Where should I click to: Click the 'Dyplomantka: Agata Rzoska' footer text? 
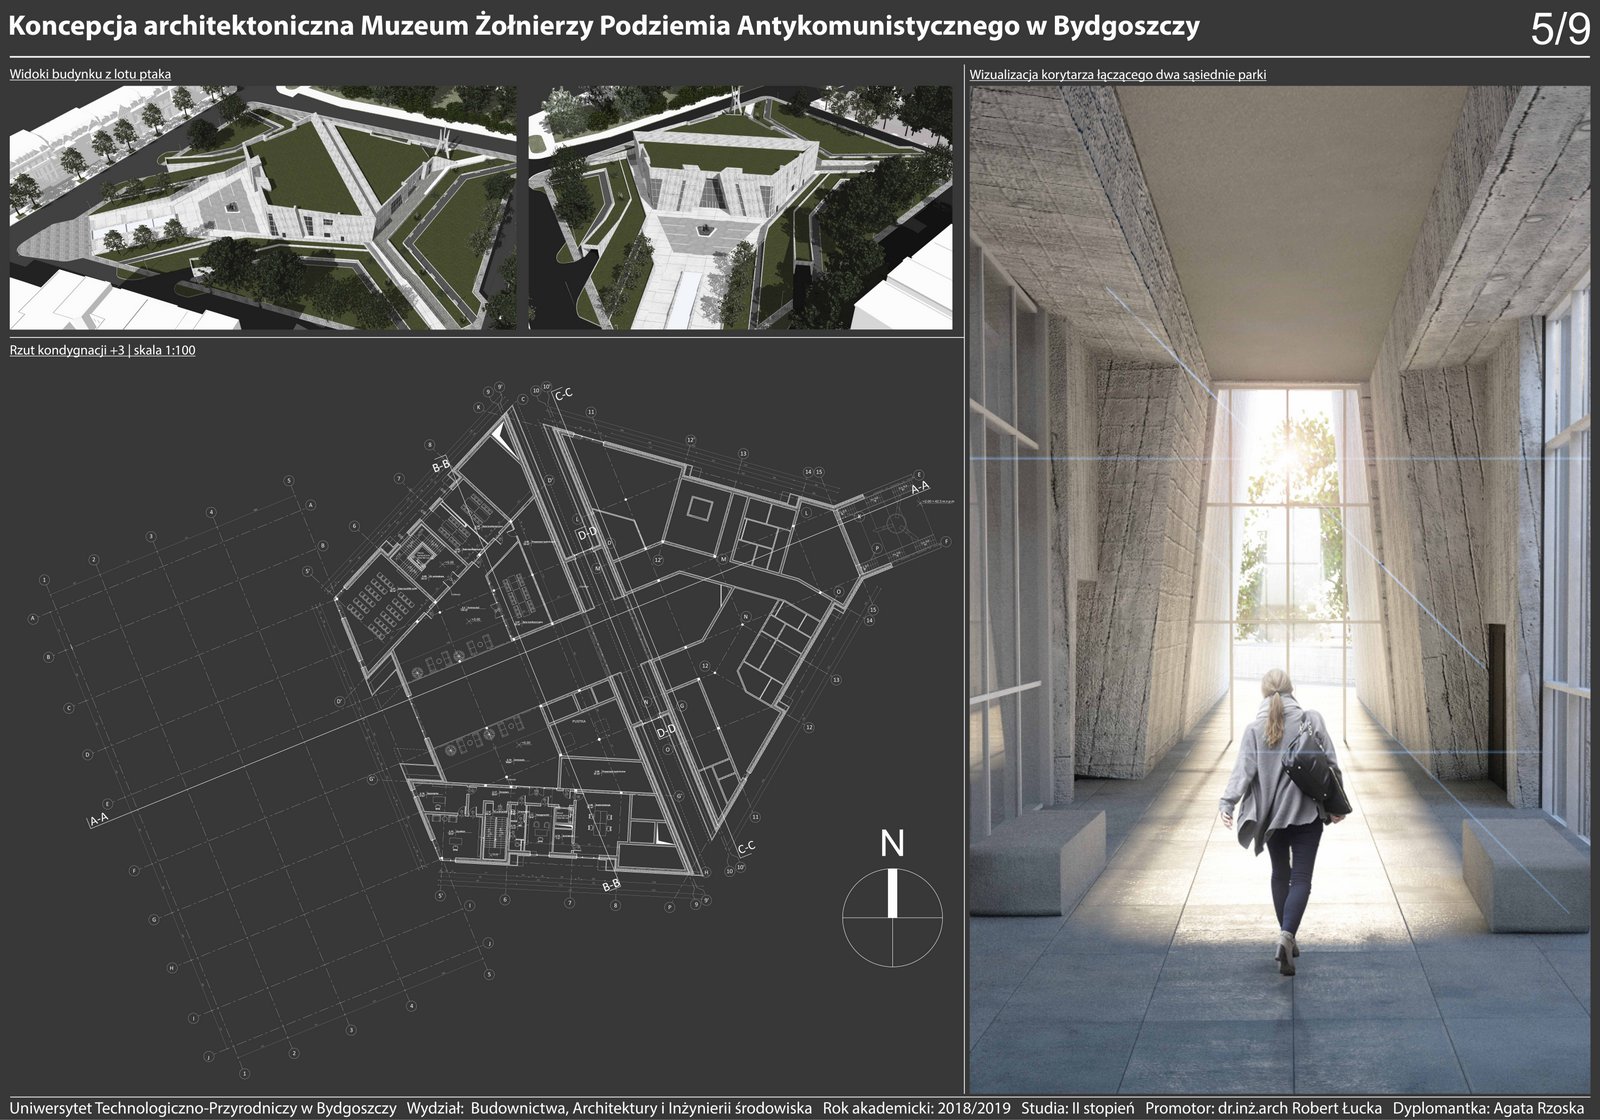click(1488, 1108)
